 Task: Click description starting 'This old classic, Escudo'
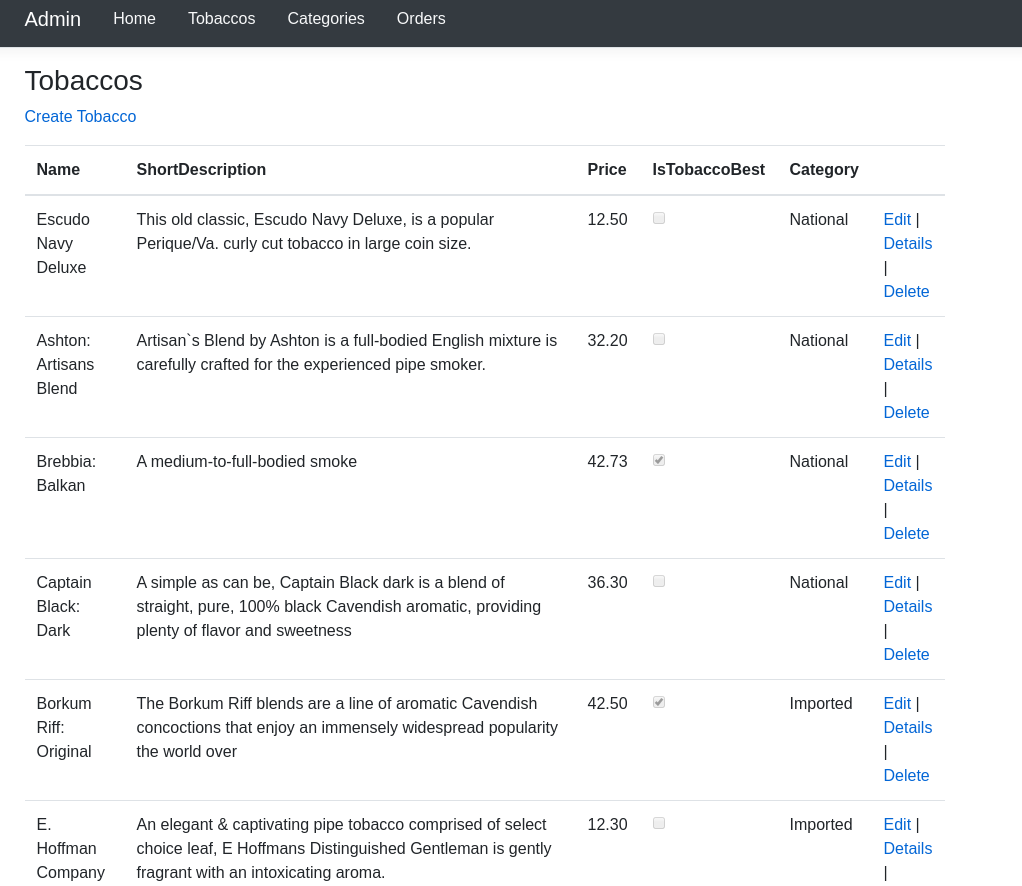tap(315, 231)
